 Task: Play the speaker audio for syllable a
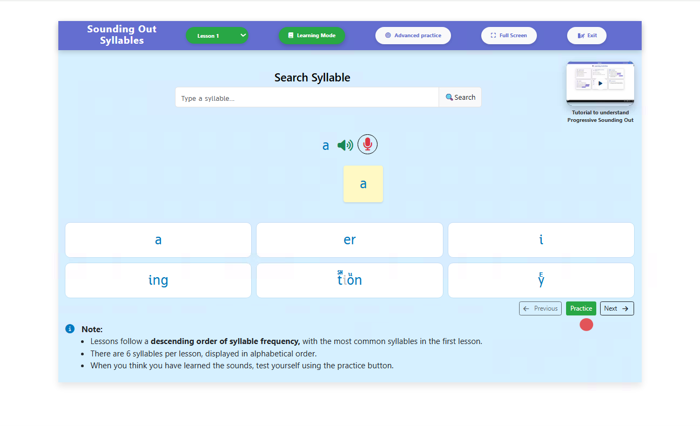click(x=345, y=145)
